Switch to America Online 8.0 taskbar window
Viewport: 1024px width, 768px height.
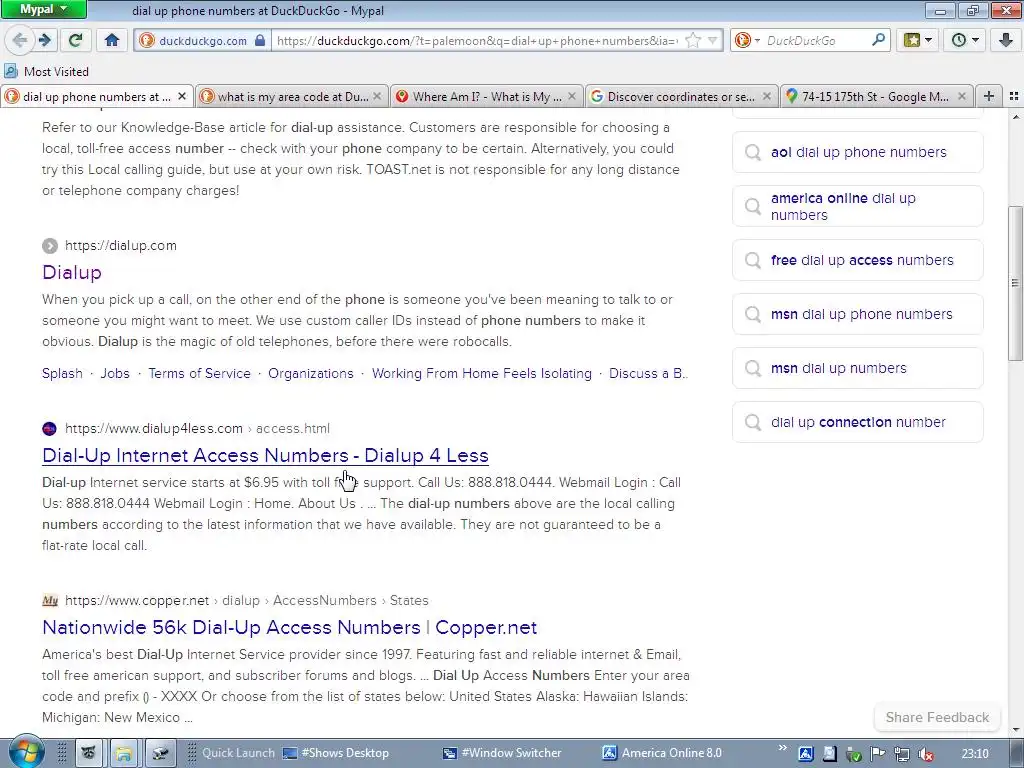click(x=662, y=753)
